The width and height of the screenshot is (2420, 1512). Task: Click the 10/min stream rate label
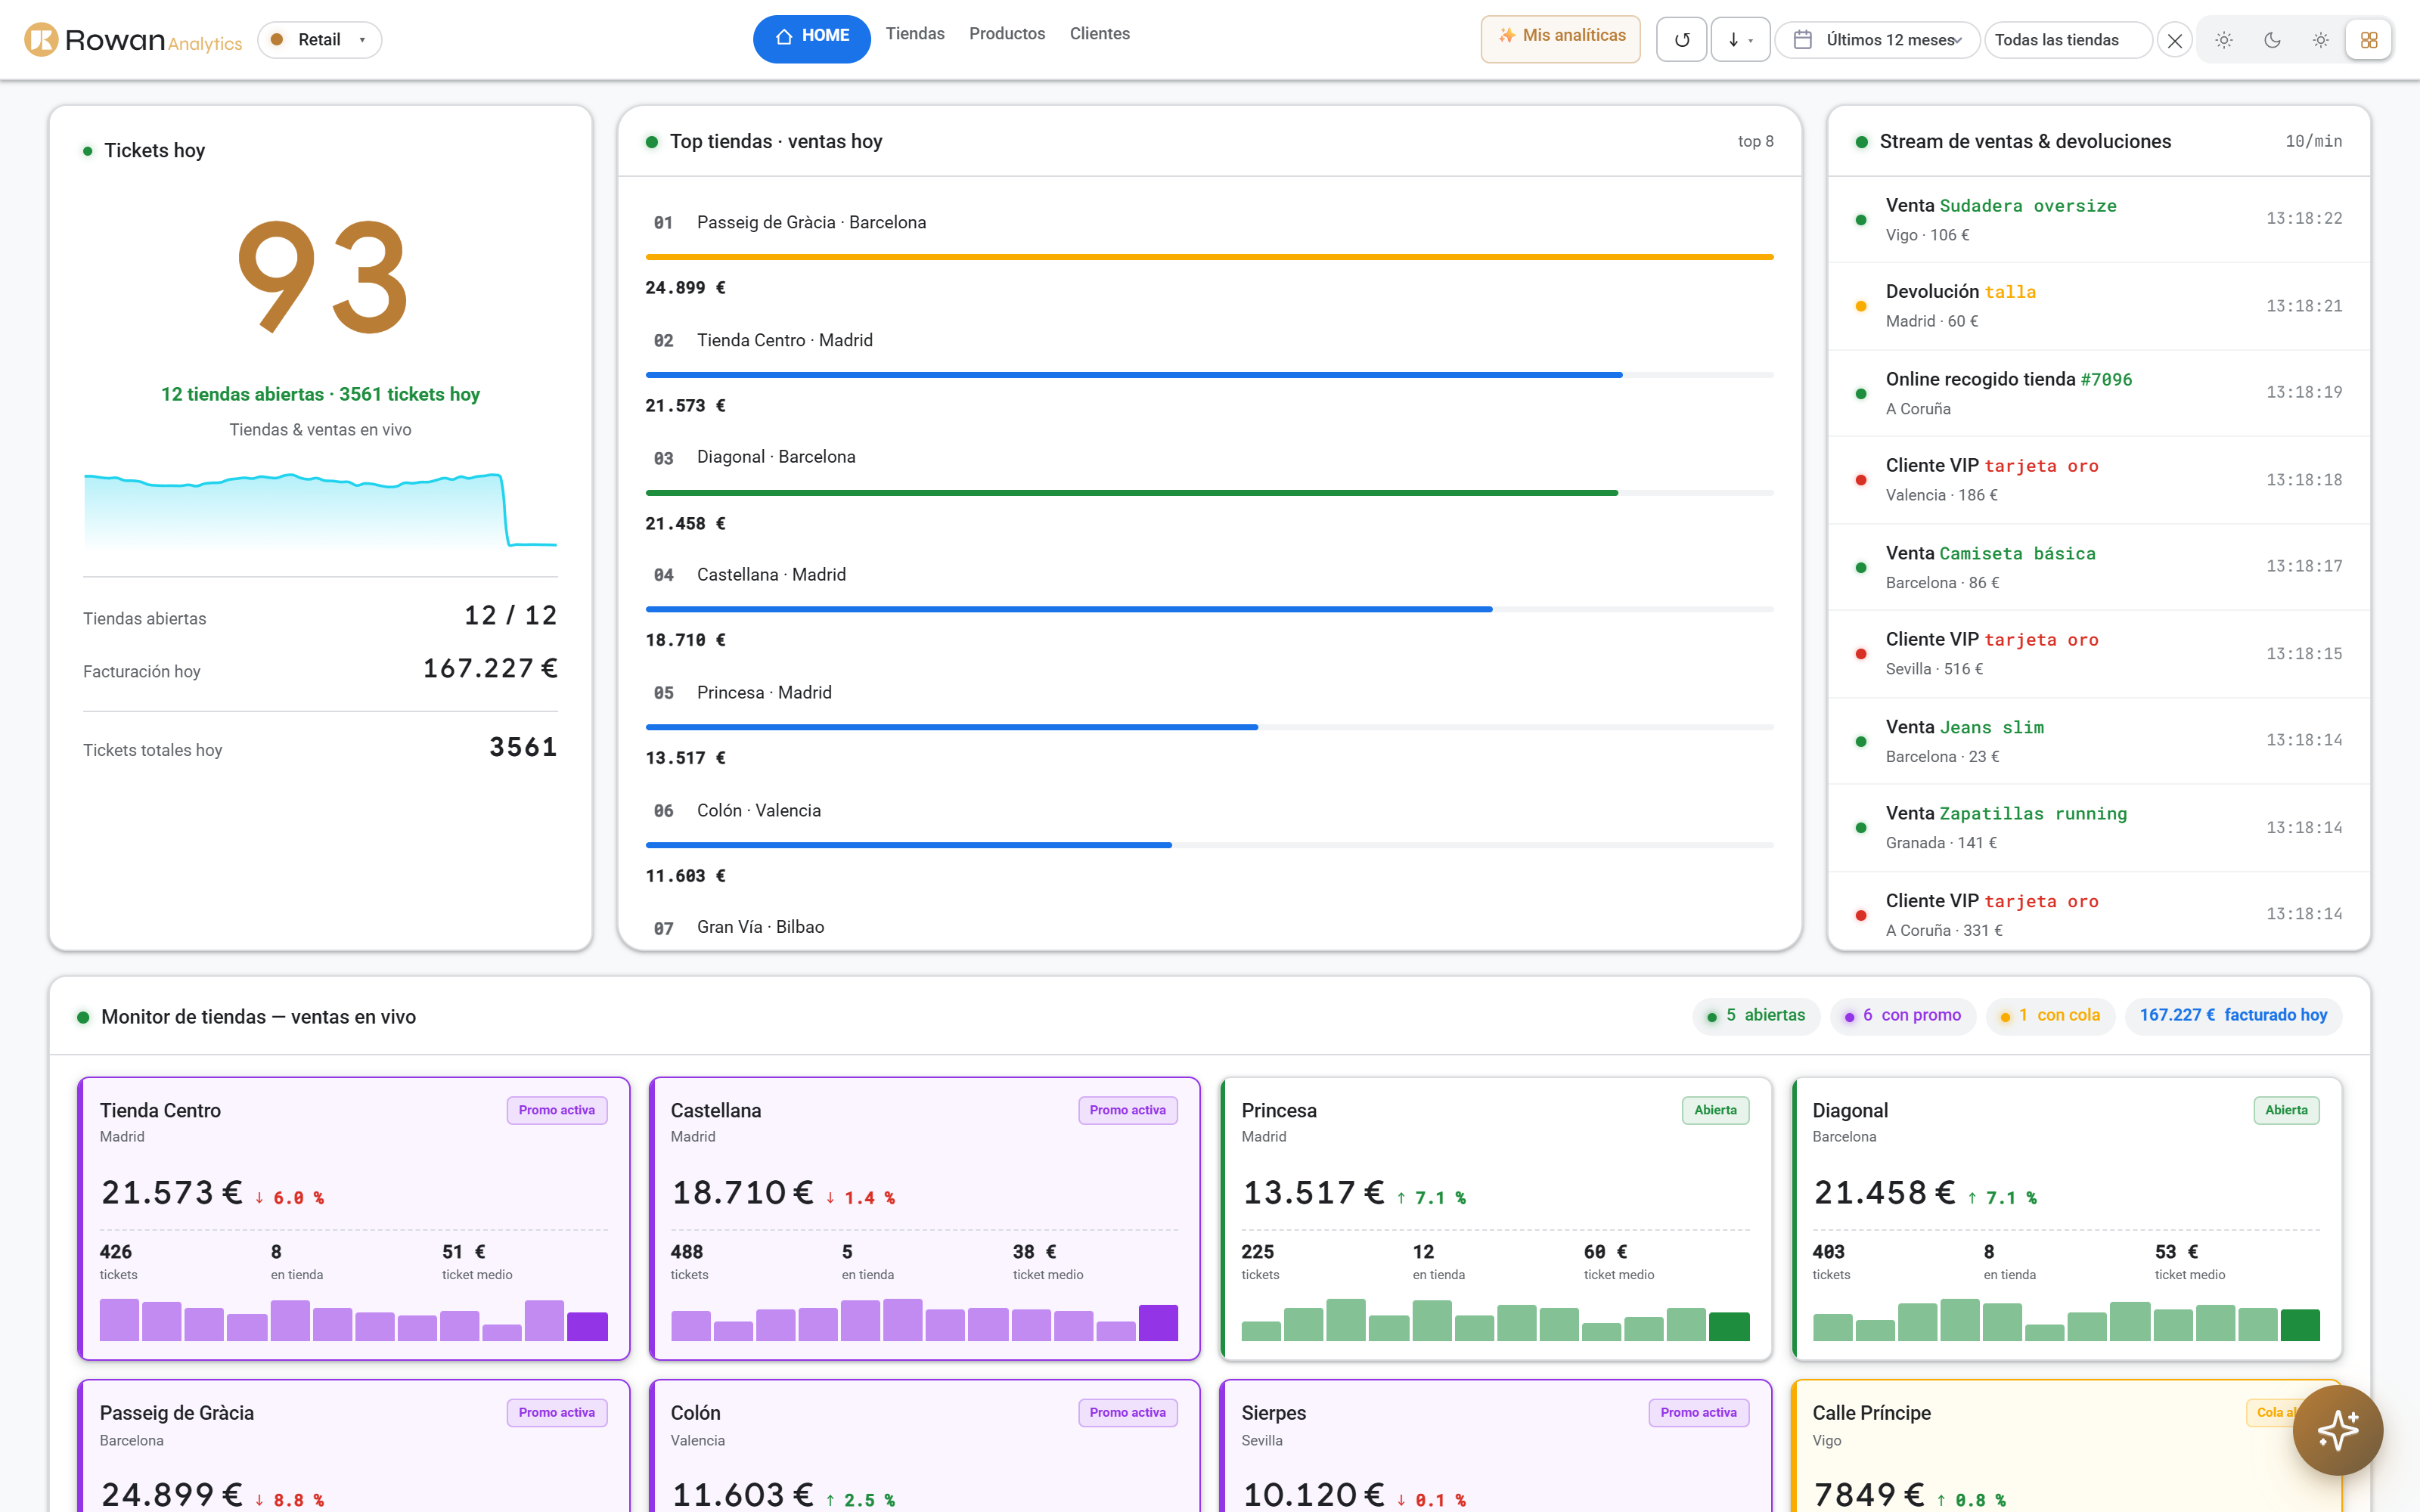point(2313,141)
